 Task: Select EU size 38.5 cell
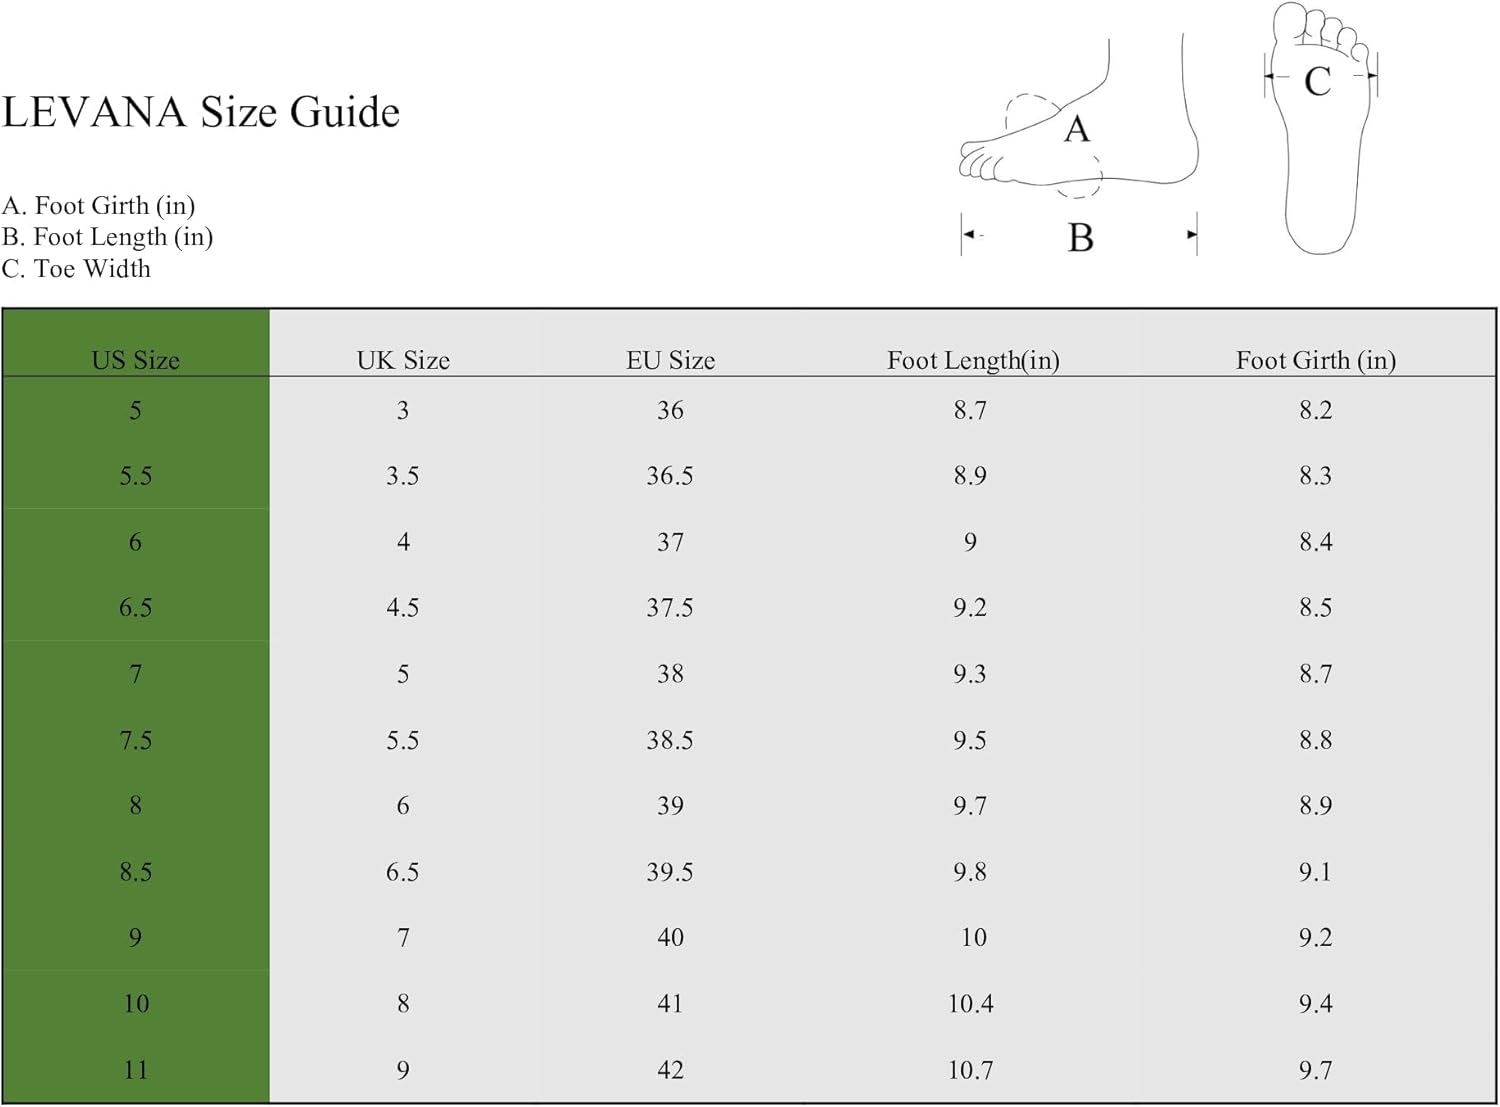click(670, 740)
